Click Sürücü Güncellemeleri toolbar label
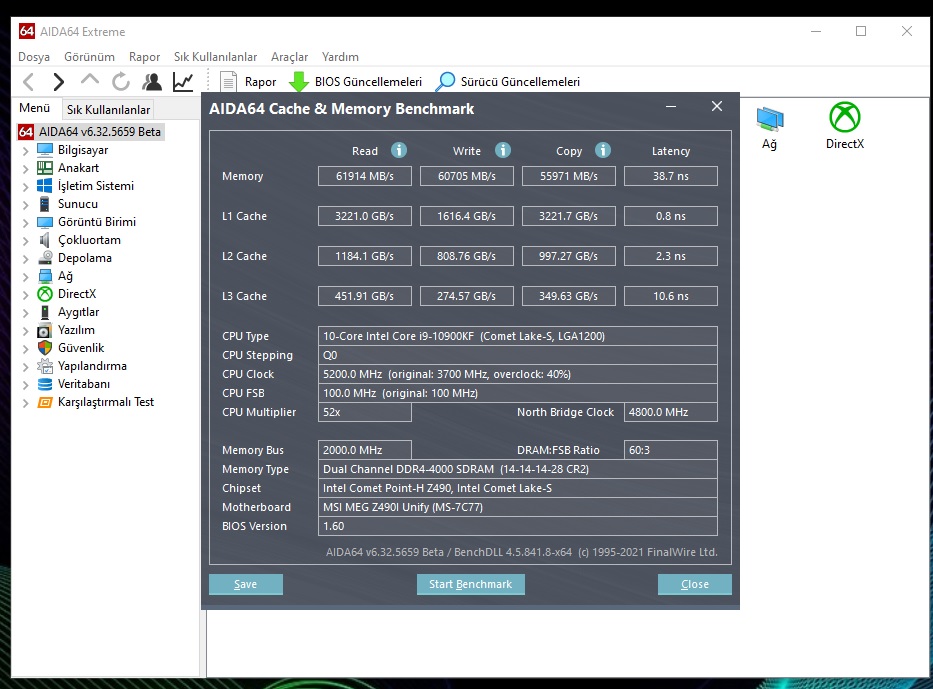 pos(520,82)
